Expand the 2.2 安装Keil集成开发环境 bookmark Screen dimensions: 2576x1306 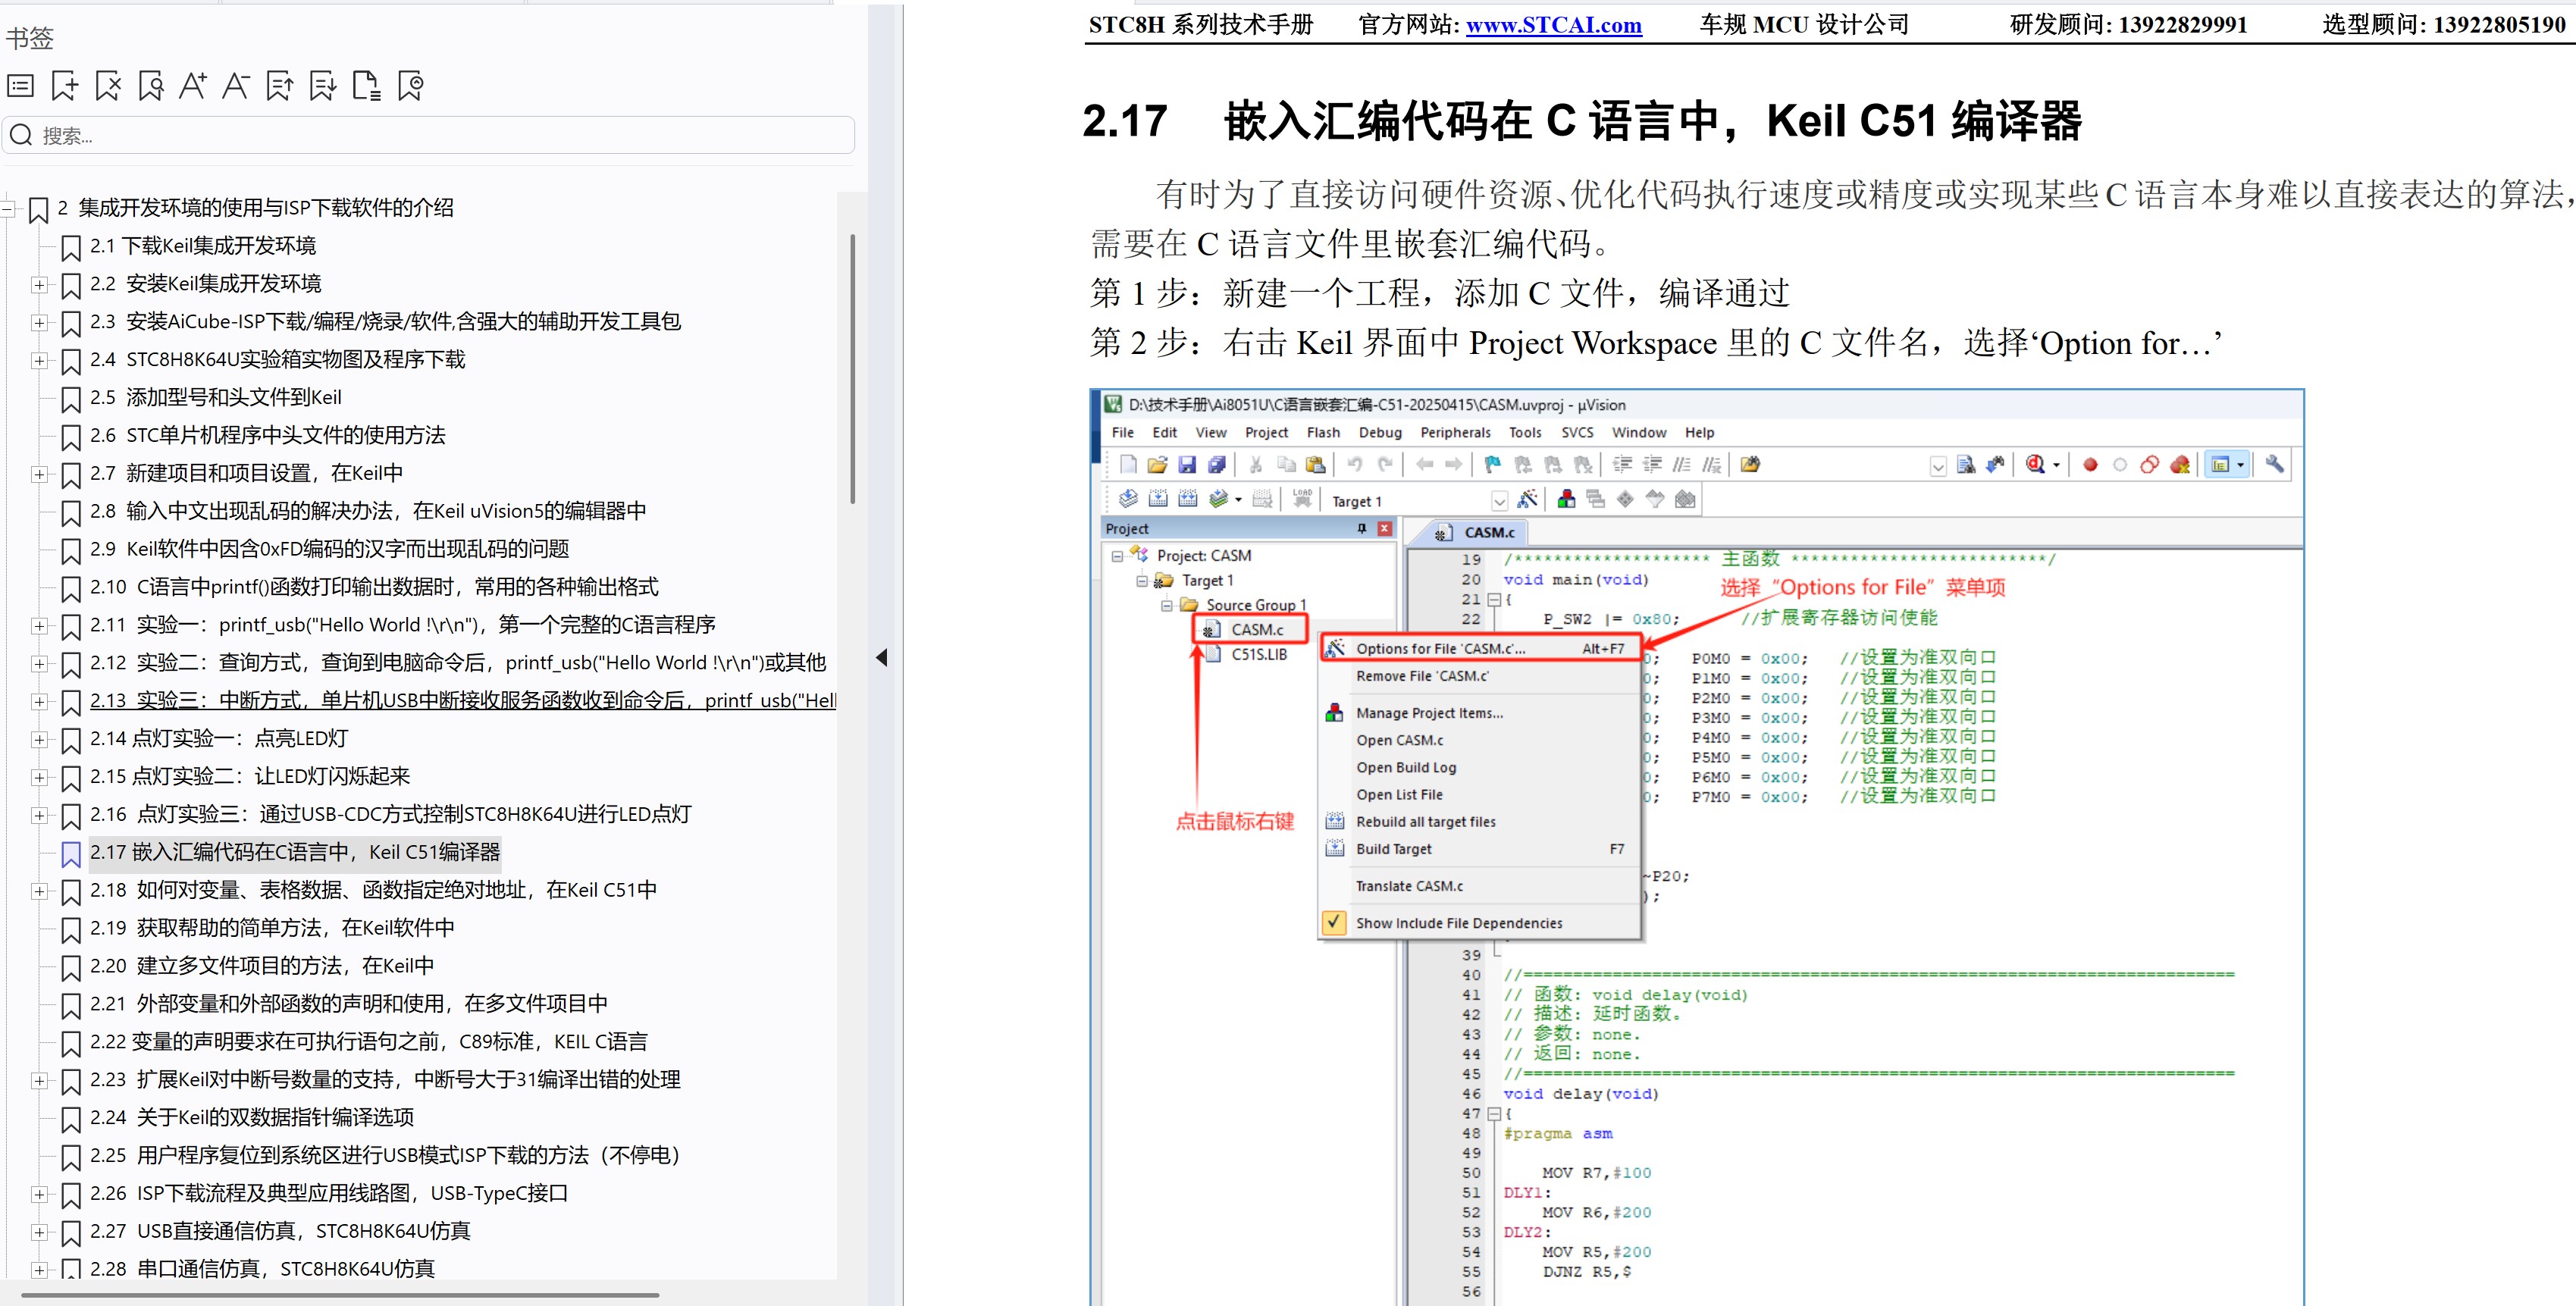(40, 285)
